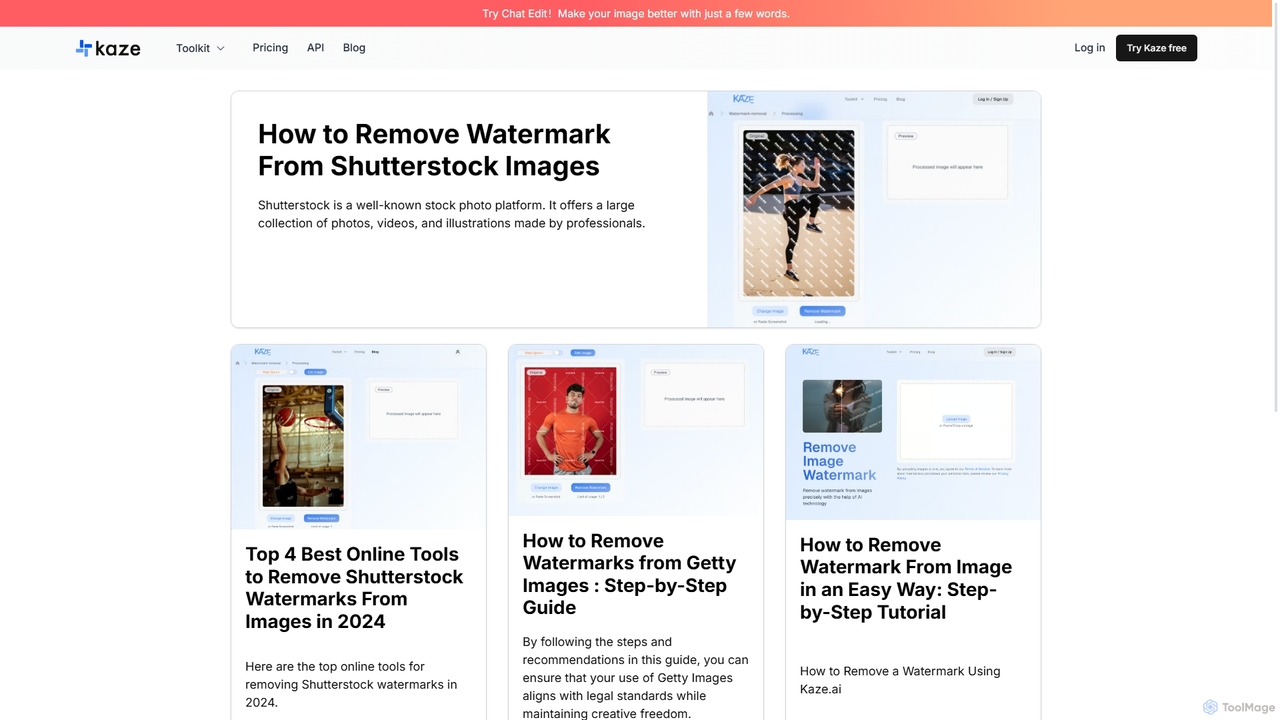Viewport: 1280px width, 720px height.
Task: Open Getty Images step-by-step guide article
Action: click(x=629, y=574)
